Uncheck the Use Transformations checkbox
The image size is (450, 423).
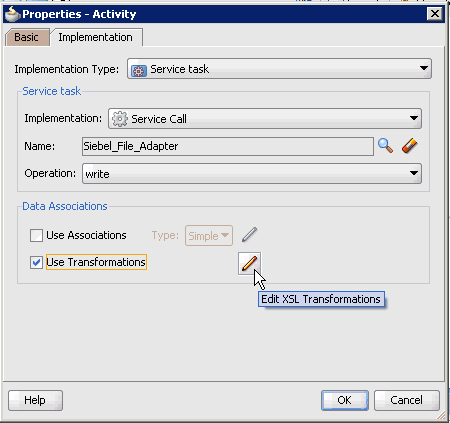coord(36,262)
